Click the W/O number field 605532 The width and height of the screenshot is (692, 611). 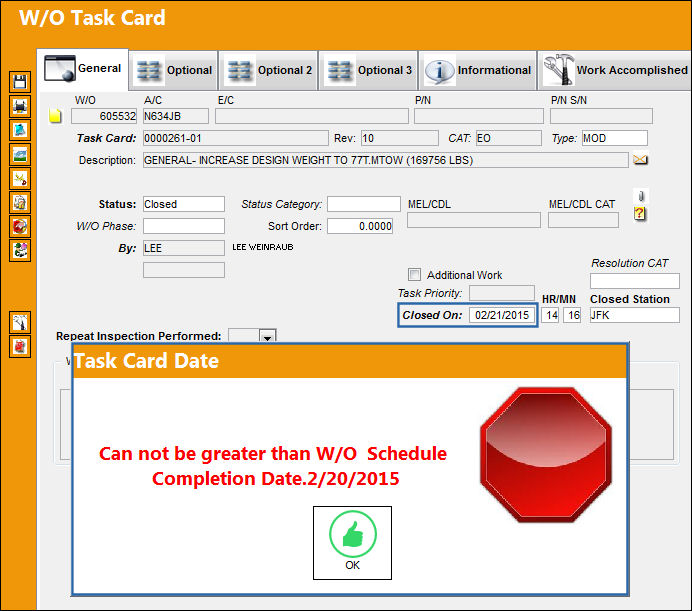(x=104, y=116)
